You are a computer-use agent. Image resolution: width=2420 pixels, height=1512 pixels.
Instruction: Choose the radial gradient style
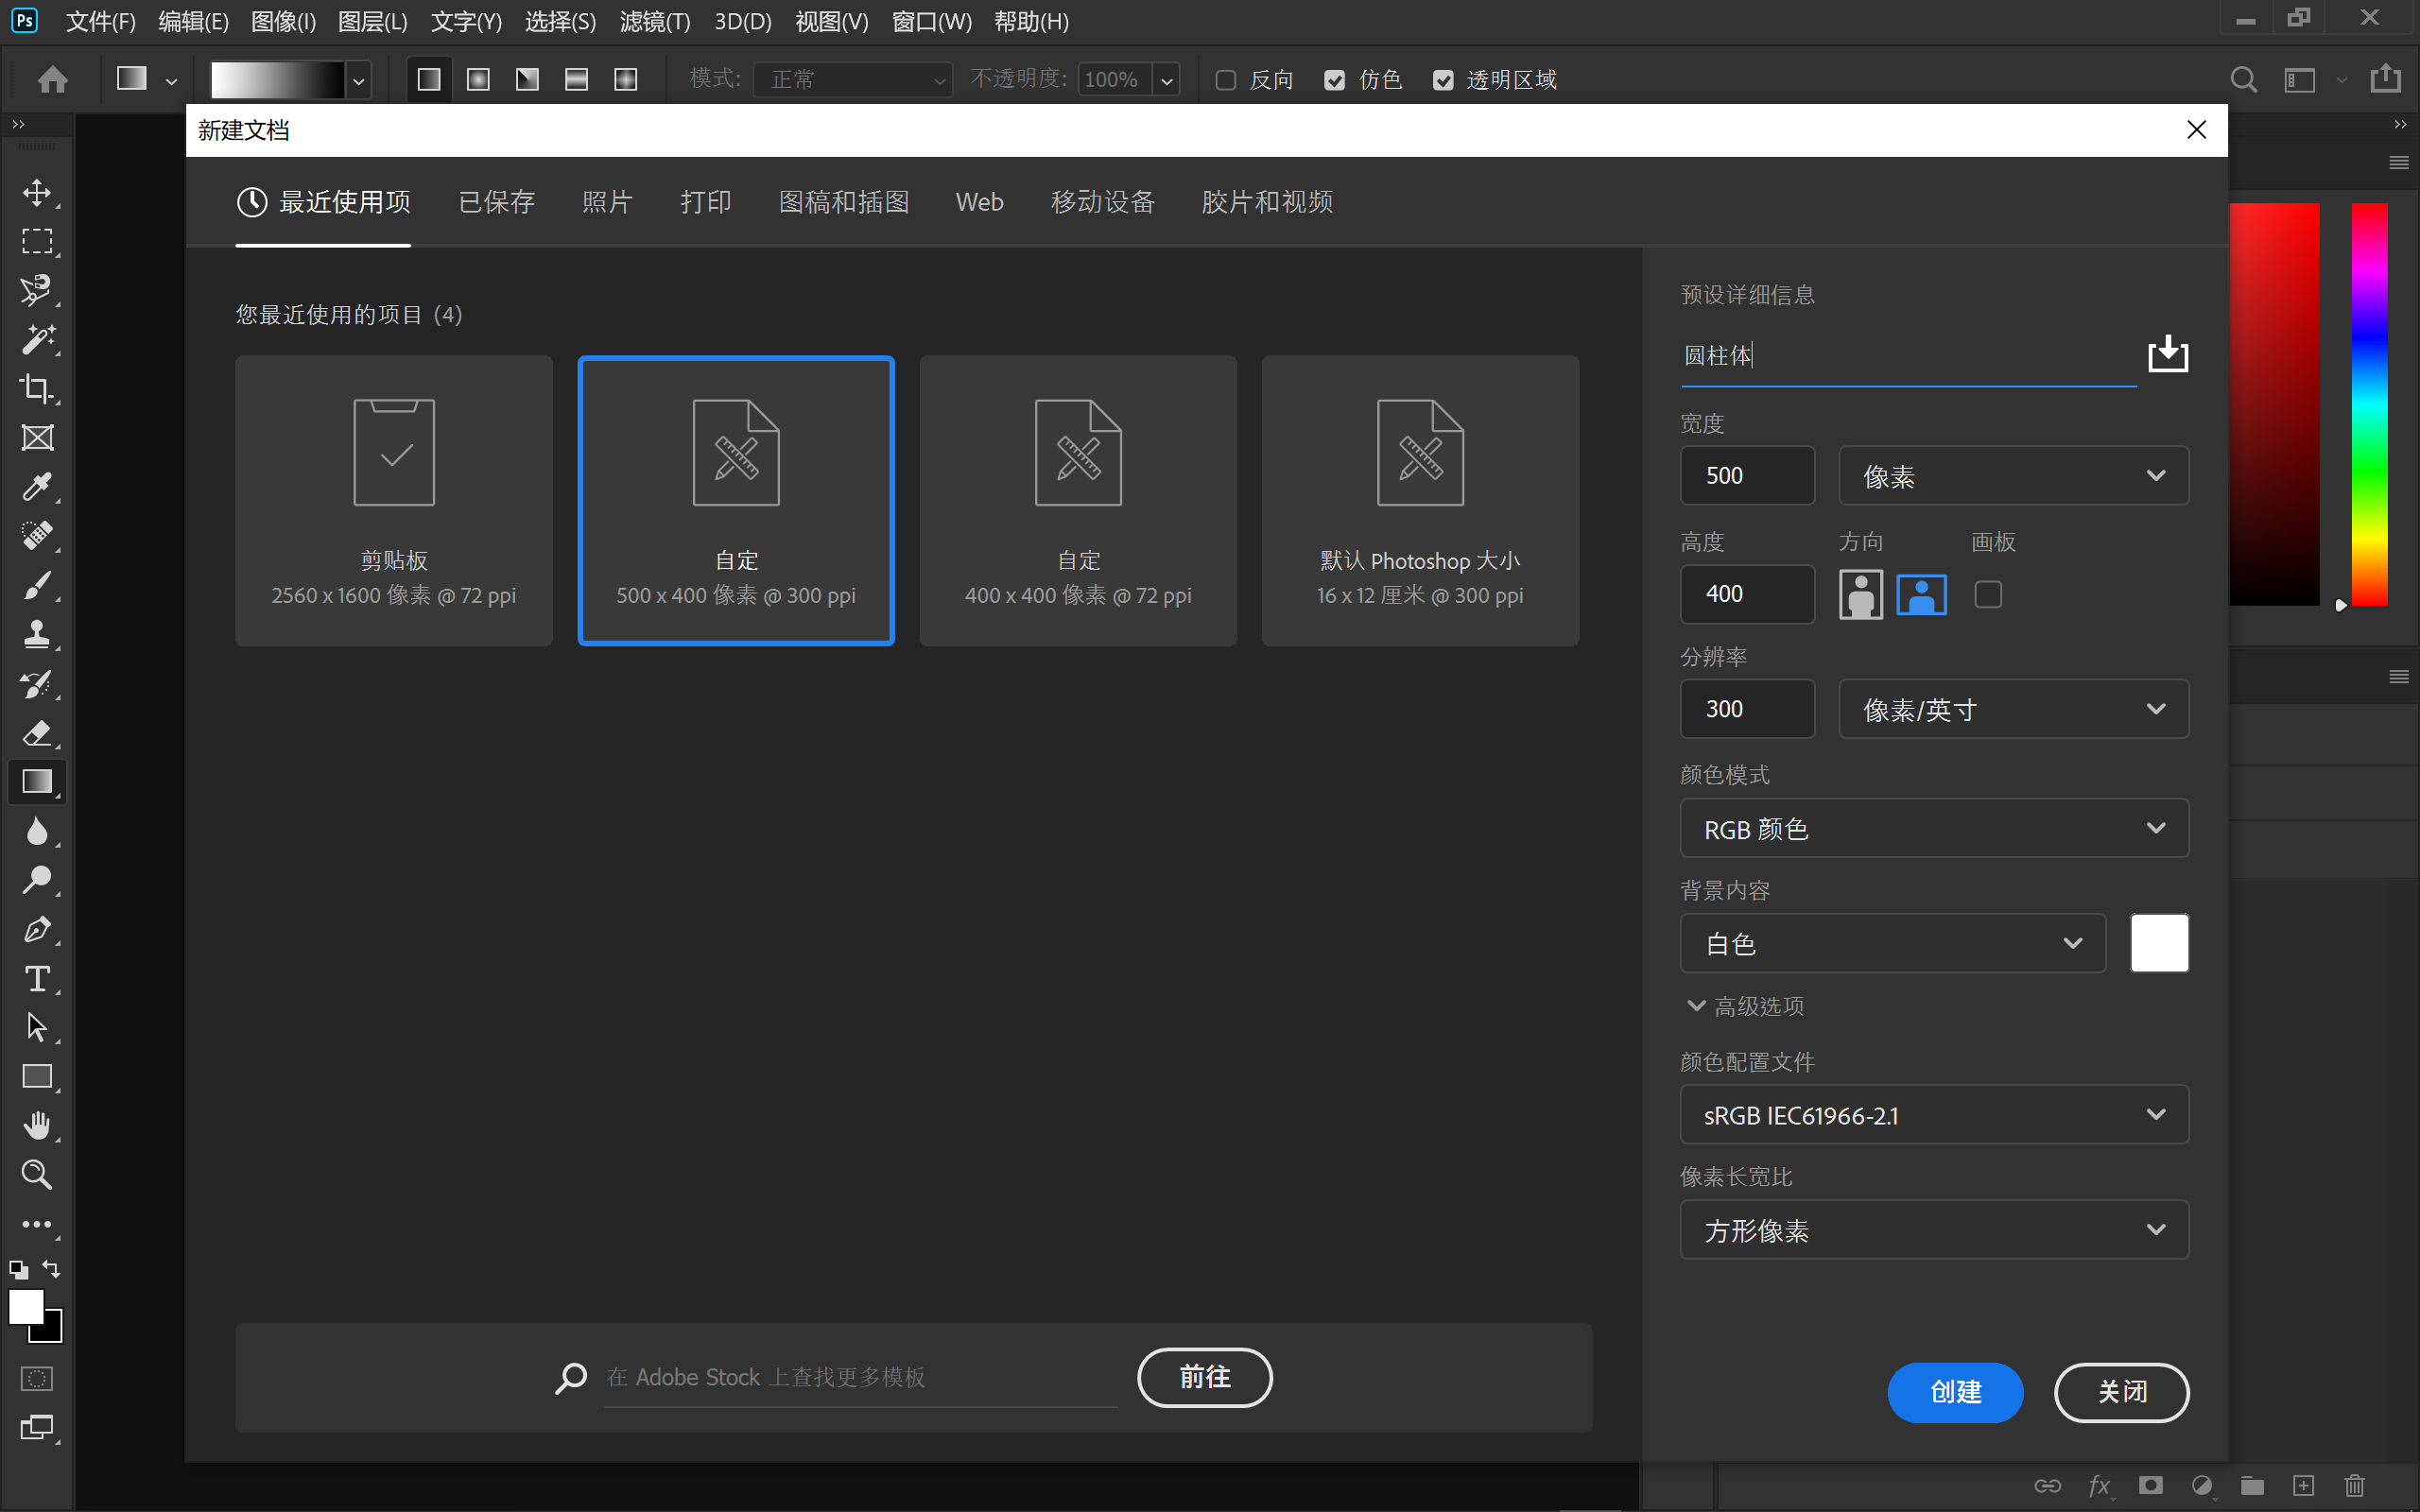tap(478, 79)
